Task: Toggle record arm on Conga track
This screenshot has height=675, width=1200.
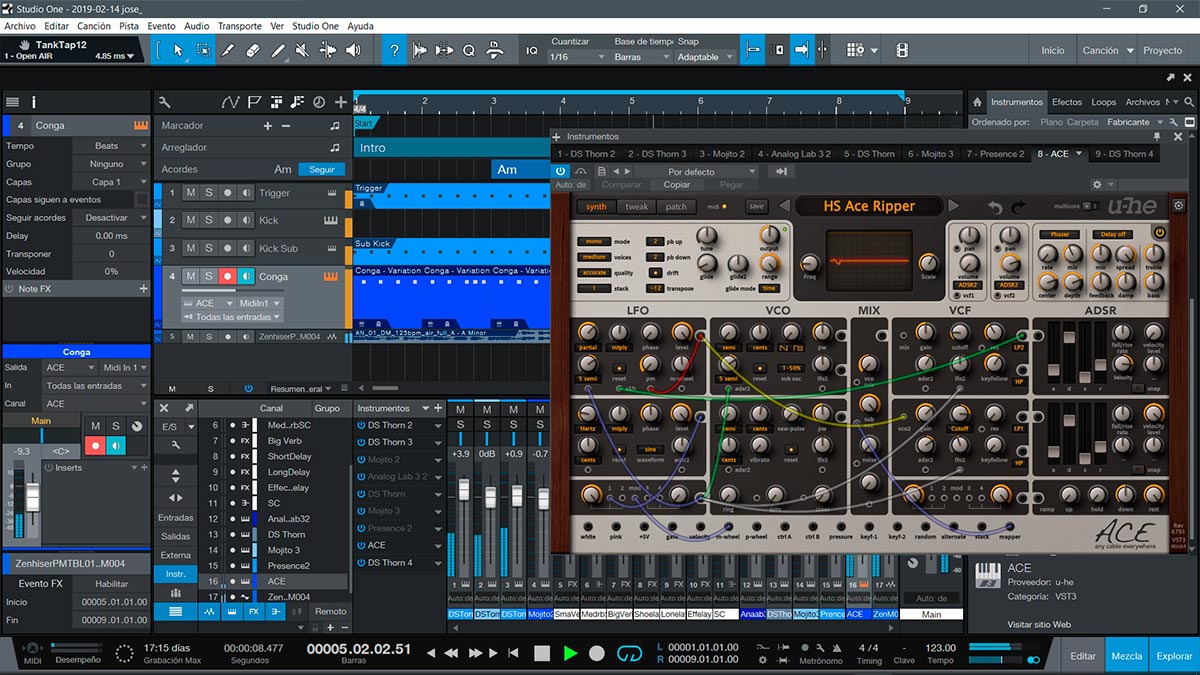Action: (227, 276)
